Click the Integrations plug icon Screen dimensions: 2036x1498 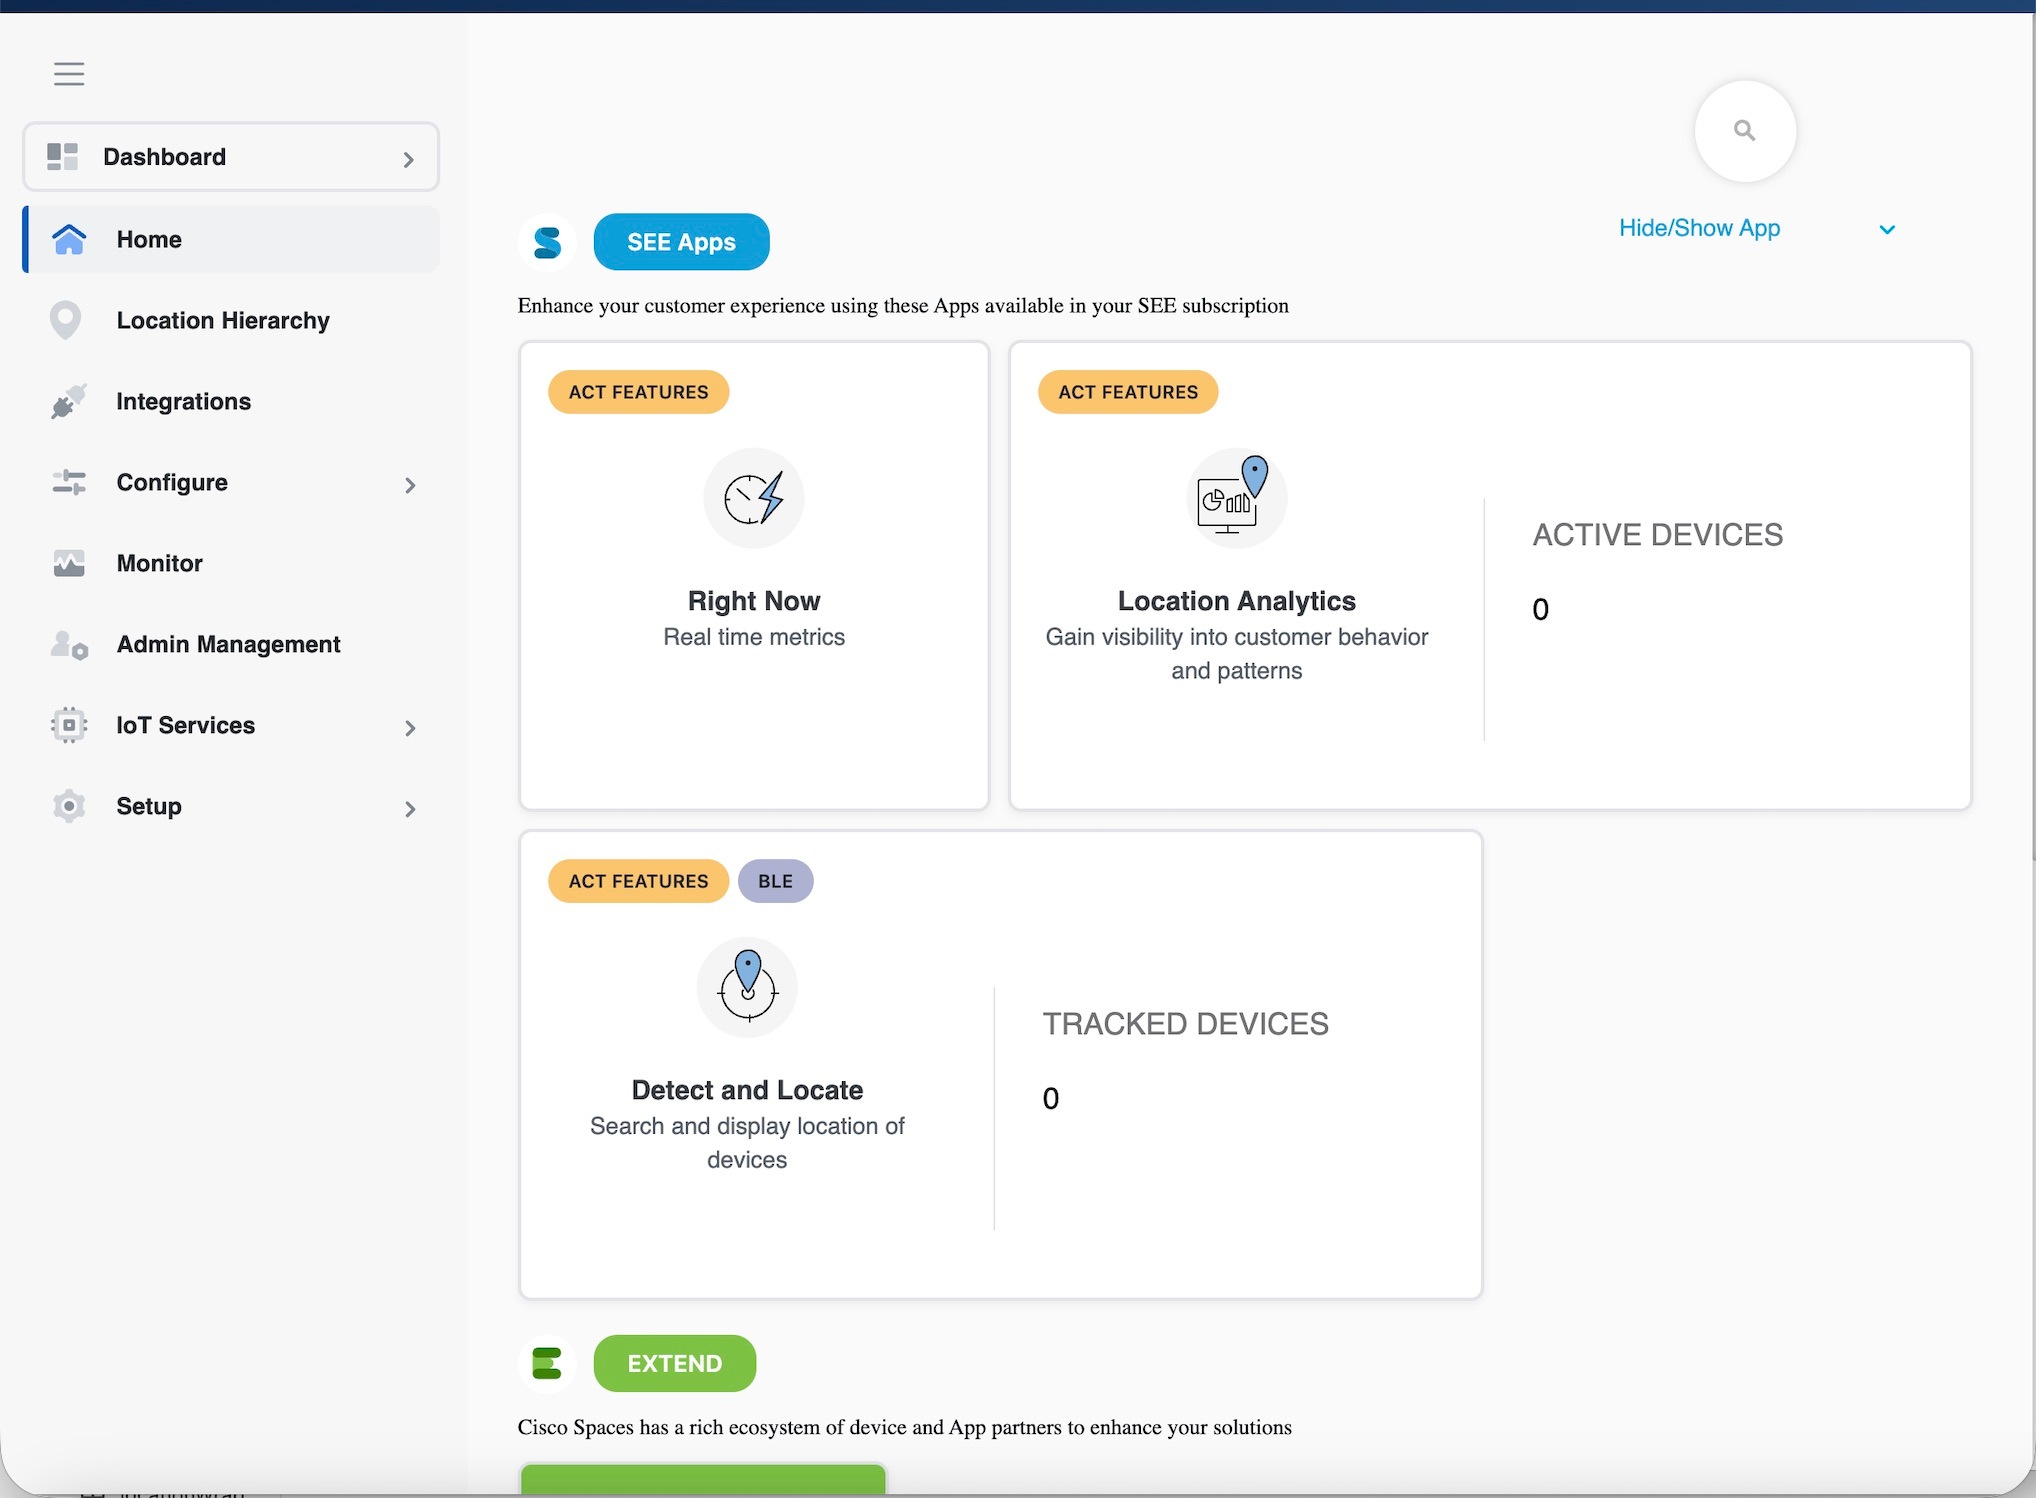point(68,401)
